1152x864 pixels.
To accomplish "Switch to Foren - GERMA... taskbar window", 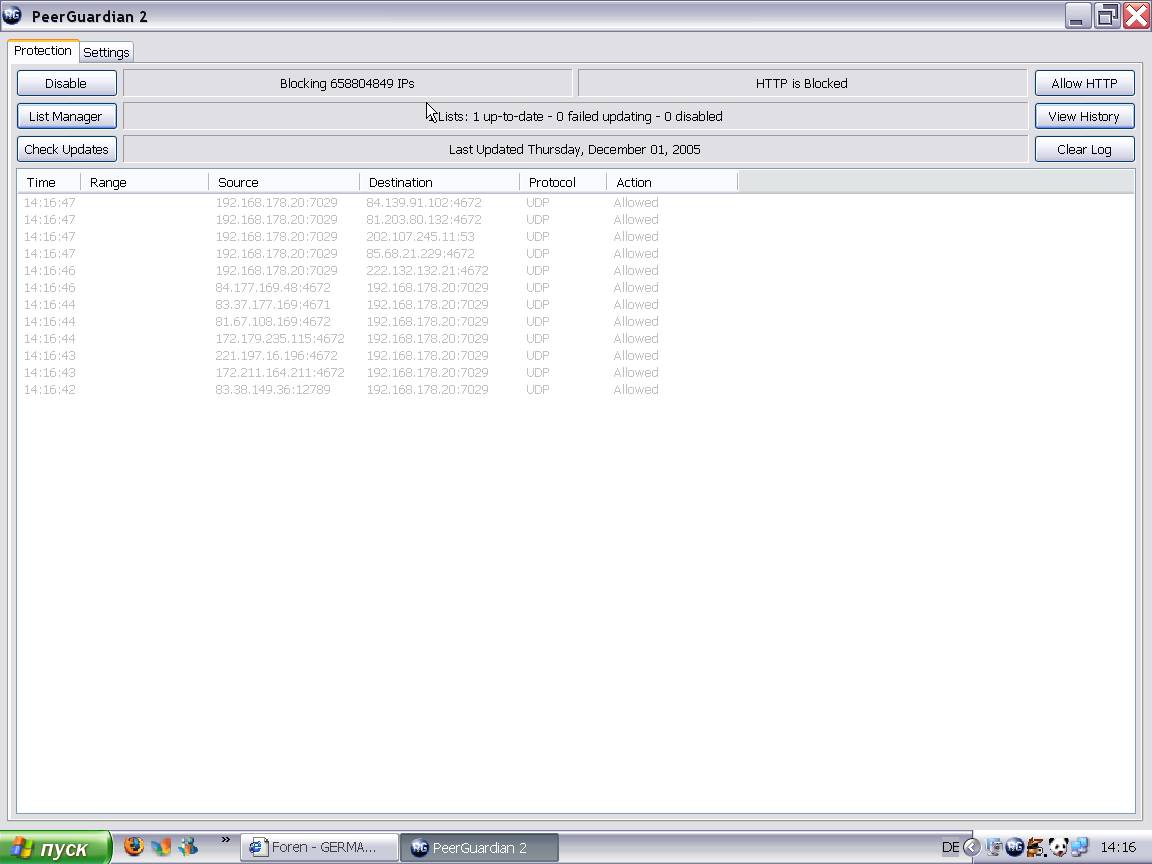I will pos(320,847).
